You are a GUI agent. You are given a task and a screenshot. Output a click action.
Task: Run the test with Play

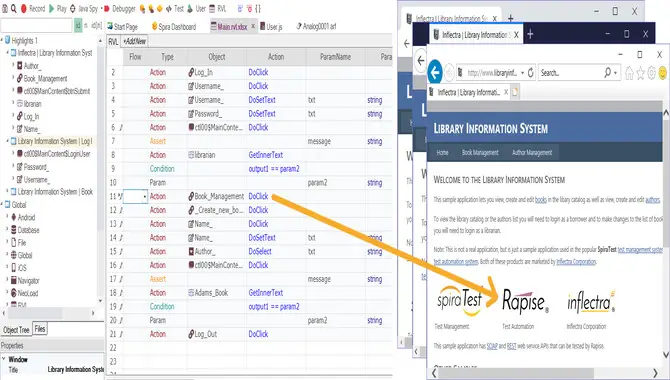[58, 8]
